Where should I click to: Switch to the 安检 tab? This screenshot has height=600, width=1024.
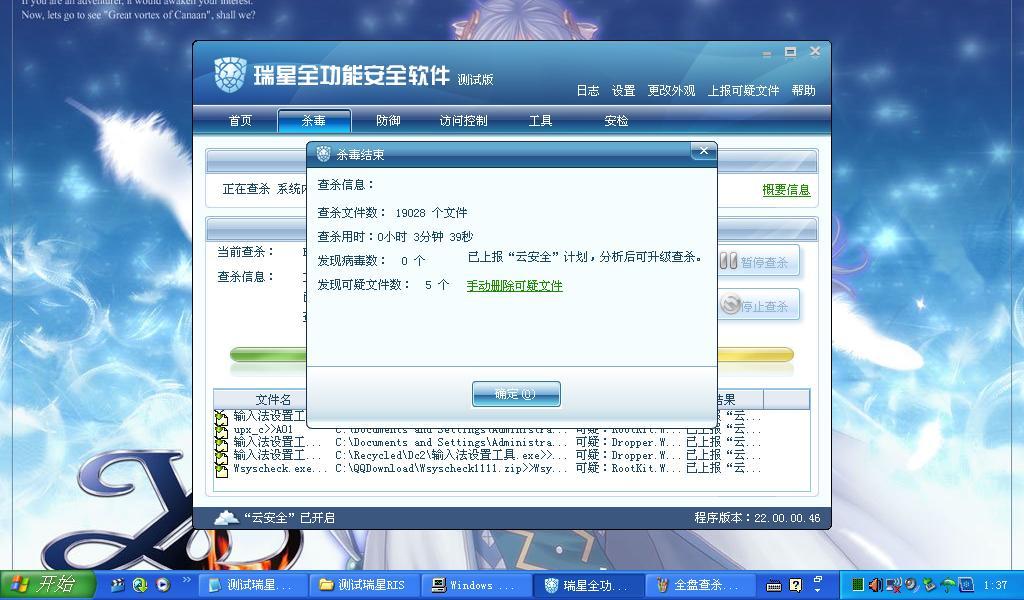tap(616, 121)
